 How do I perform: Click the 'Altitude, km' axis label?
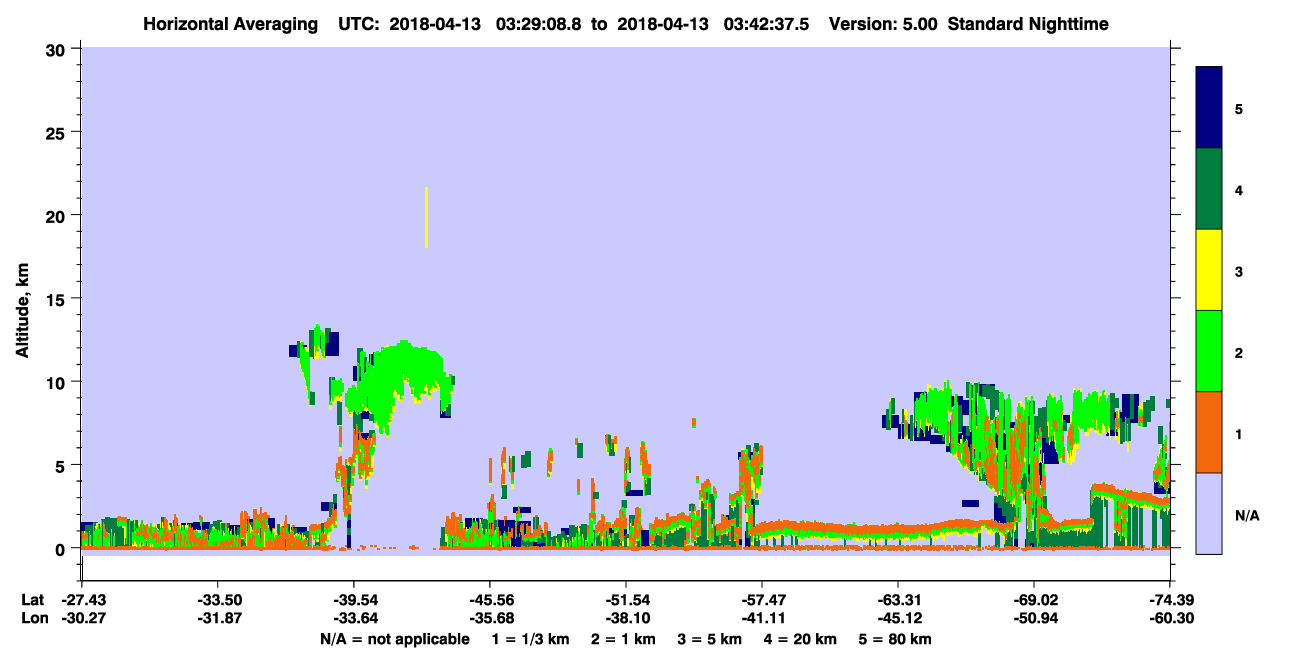(x=22, y=310)
